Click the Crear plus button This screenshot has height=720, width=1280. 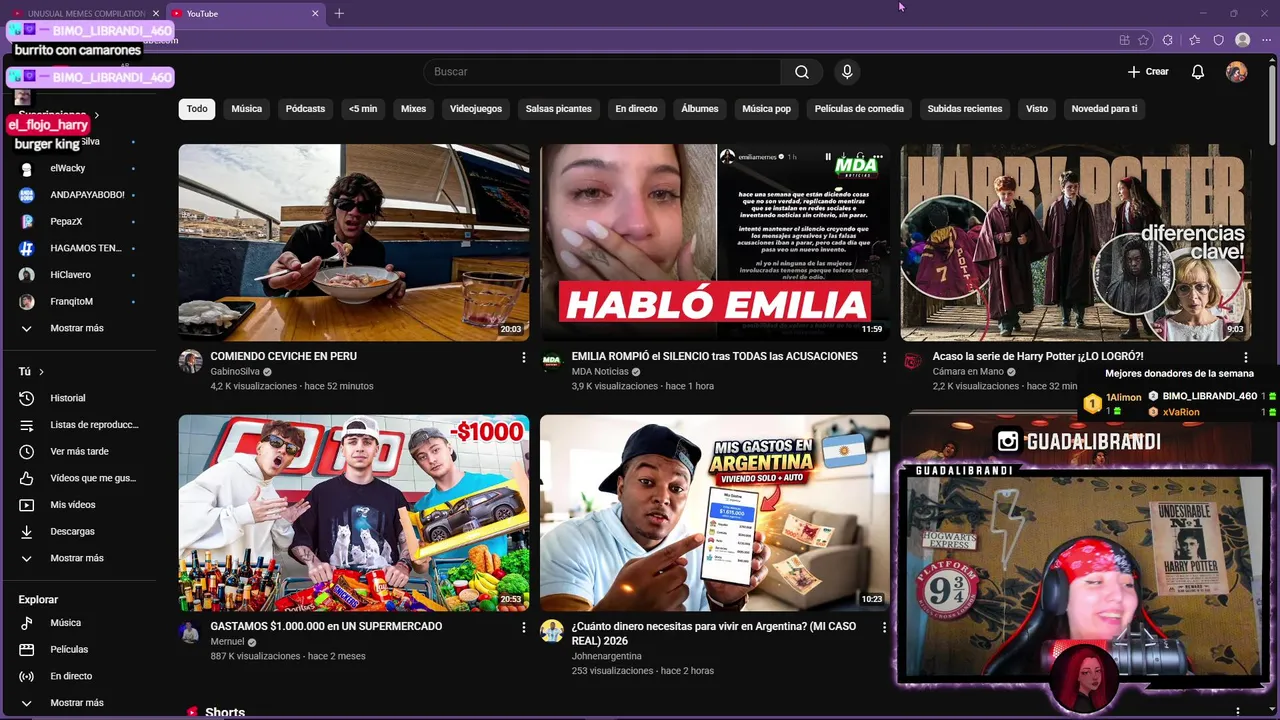point(1148,72)
